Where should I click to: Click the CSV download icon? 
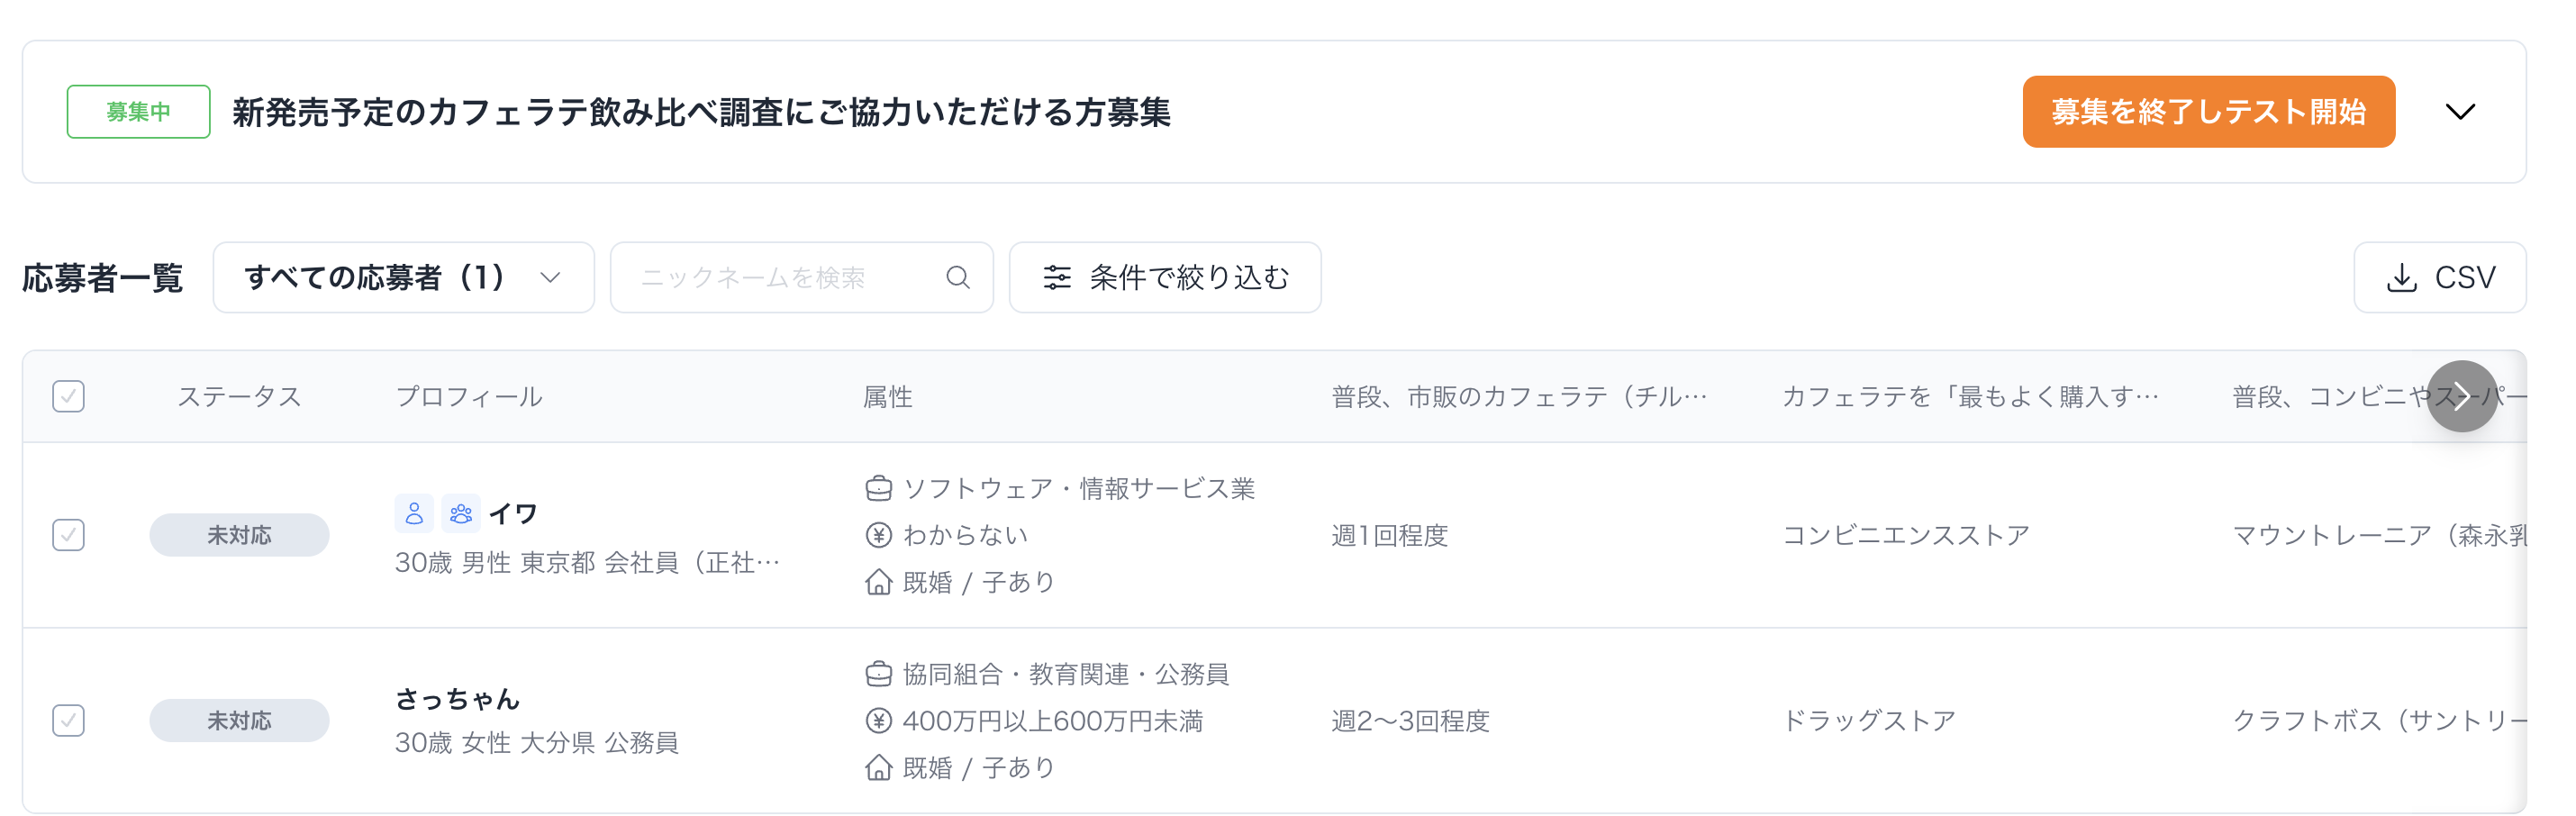click(x=2401, y=277)
